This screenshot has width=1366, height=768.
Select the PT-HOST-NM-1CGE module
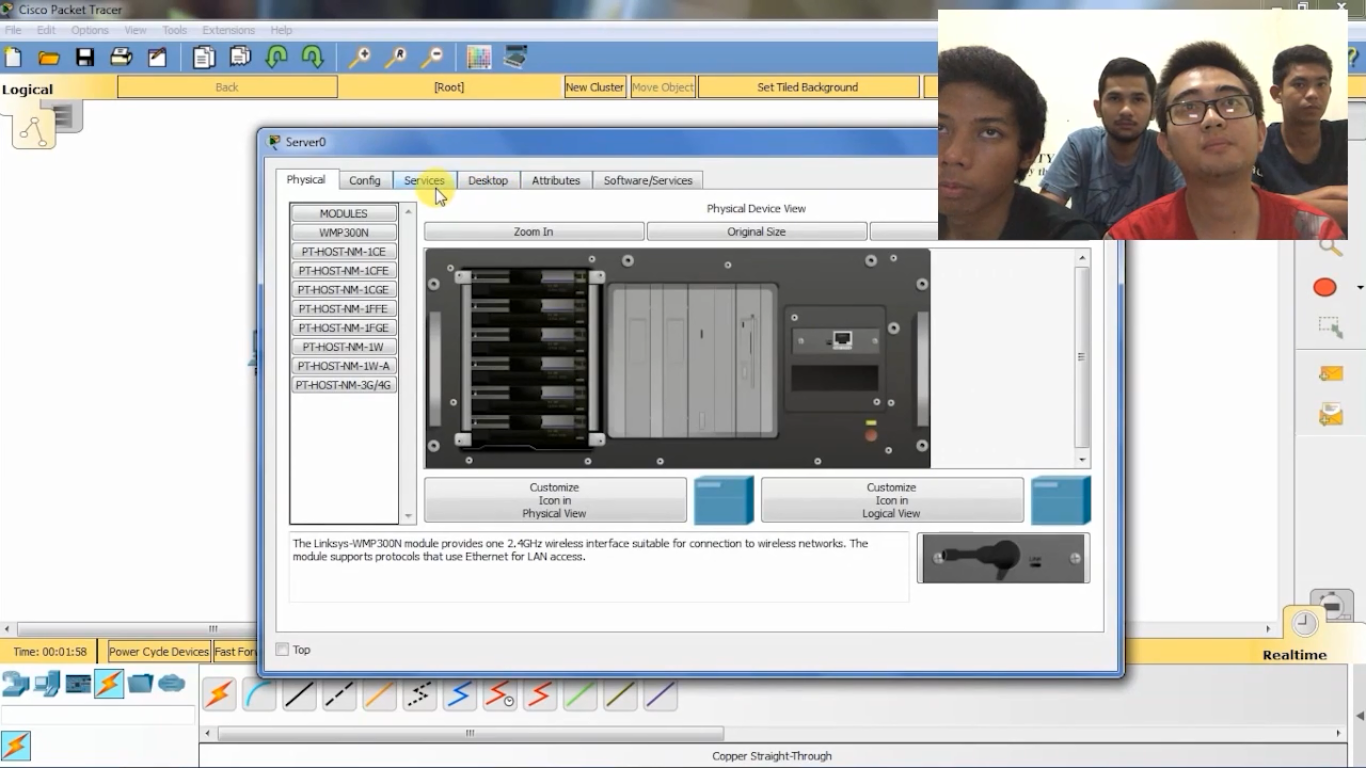[x=344, y=290]
